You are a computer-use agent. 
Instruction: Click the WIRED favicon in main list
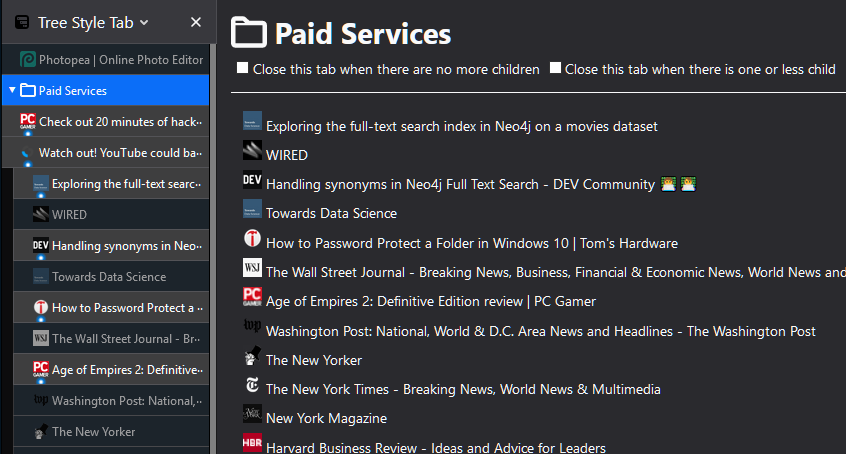tap(252, 150)
